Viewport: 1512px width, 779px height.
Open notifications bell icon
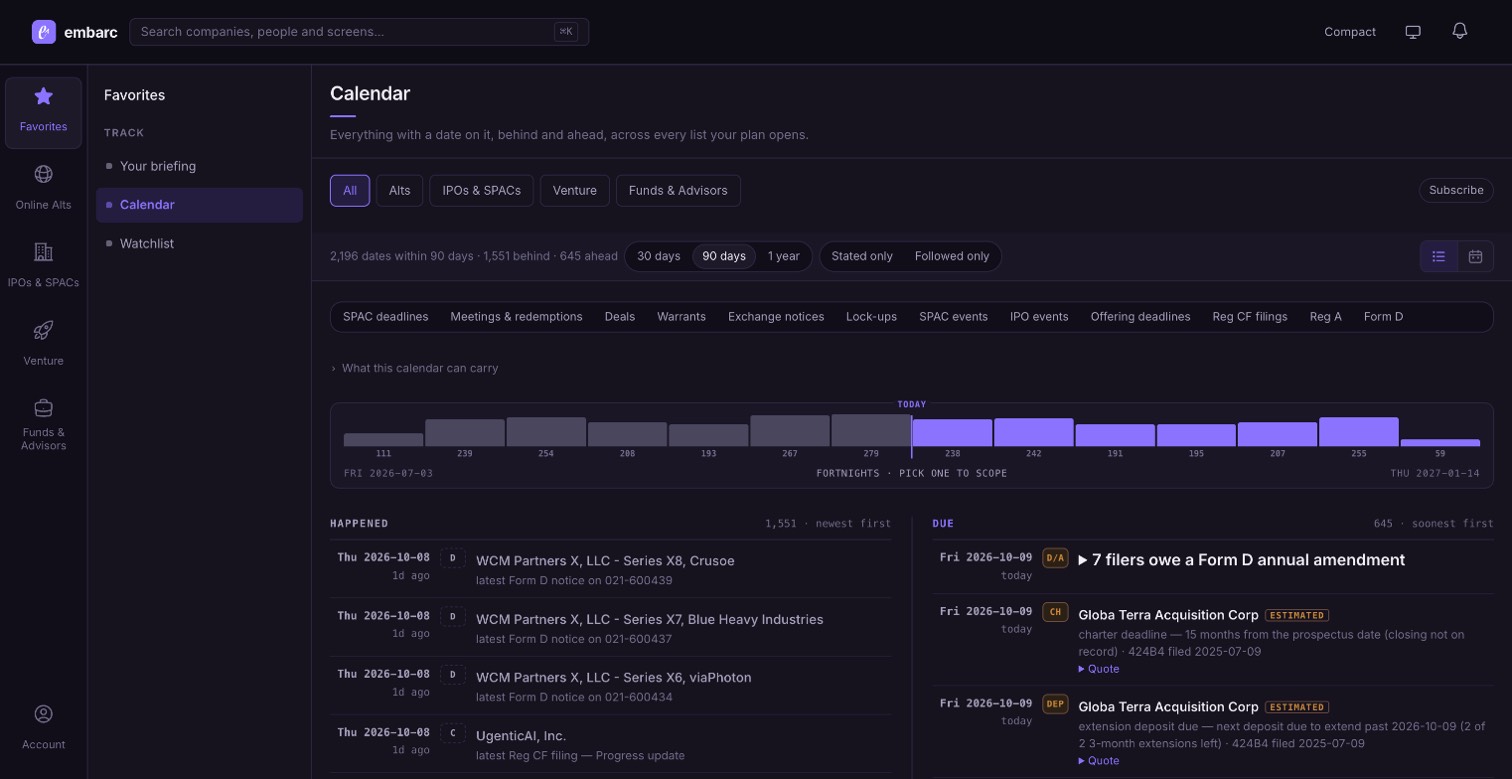(1460, 31)
